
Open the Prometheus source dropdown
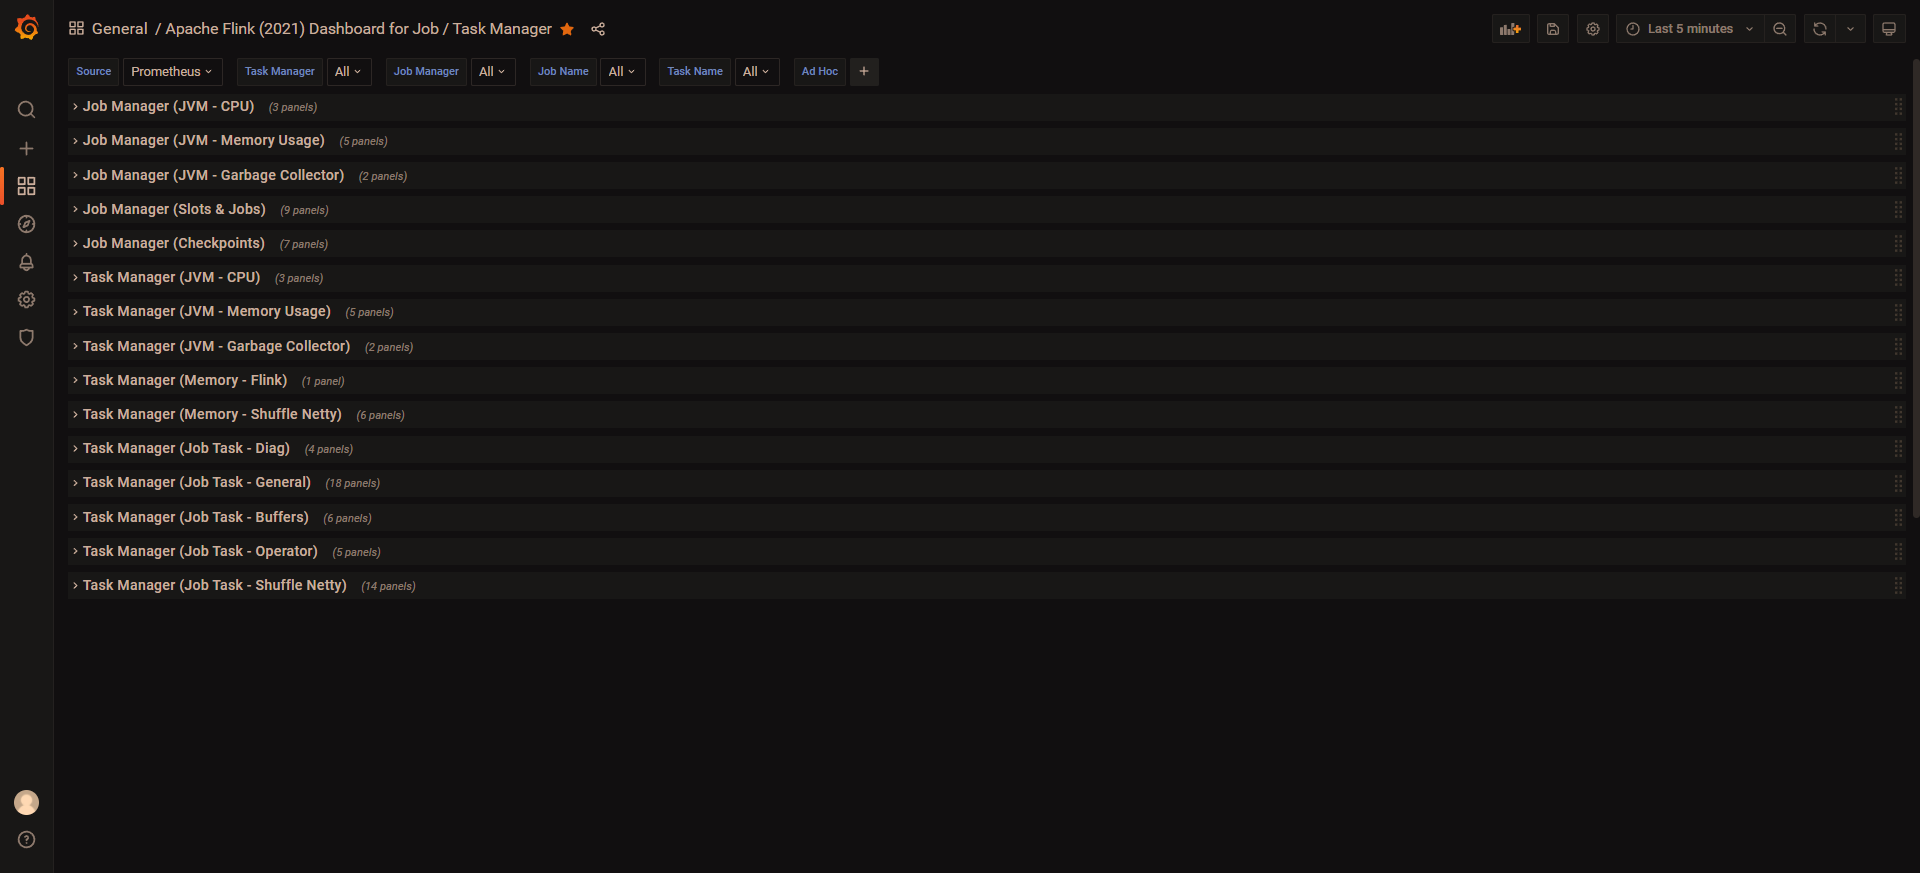point(172,72)
